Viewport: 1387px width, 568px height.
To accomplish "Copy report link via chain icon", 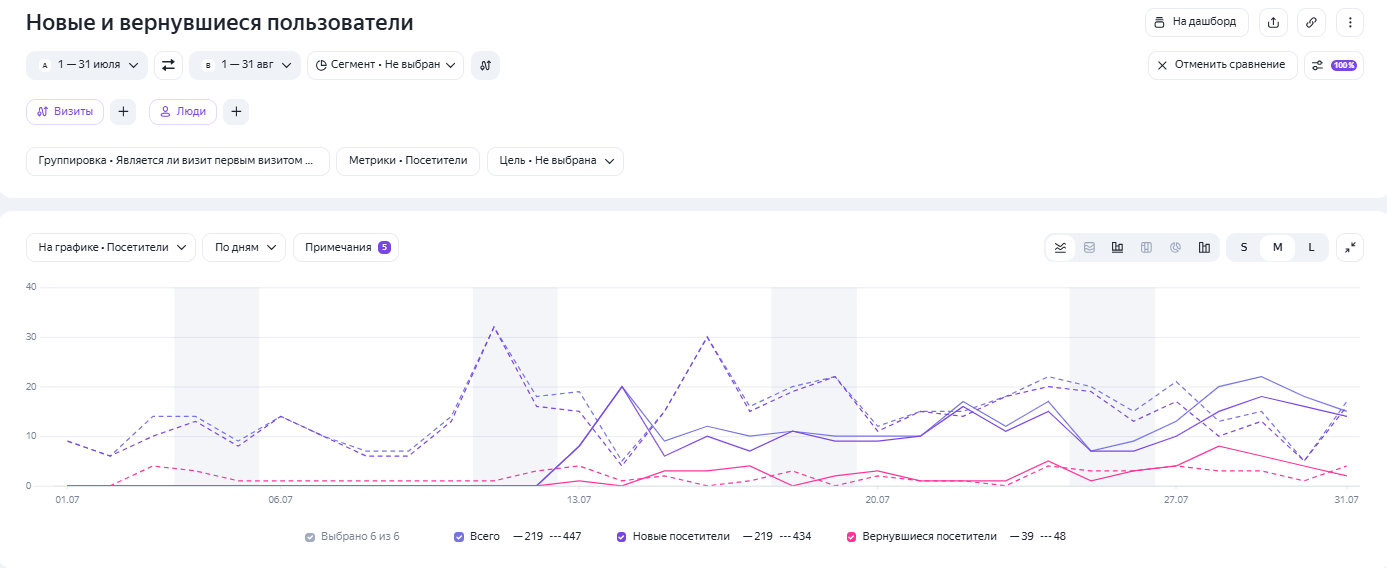I will pyautogui.click(x=1311, y=22).
